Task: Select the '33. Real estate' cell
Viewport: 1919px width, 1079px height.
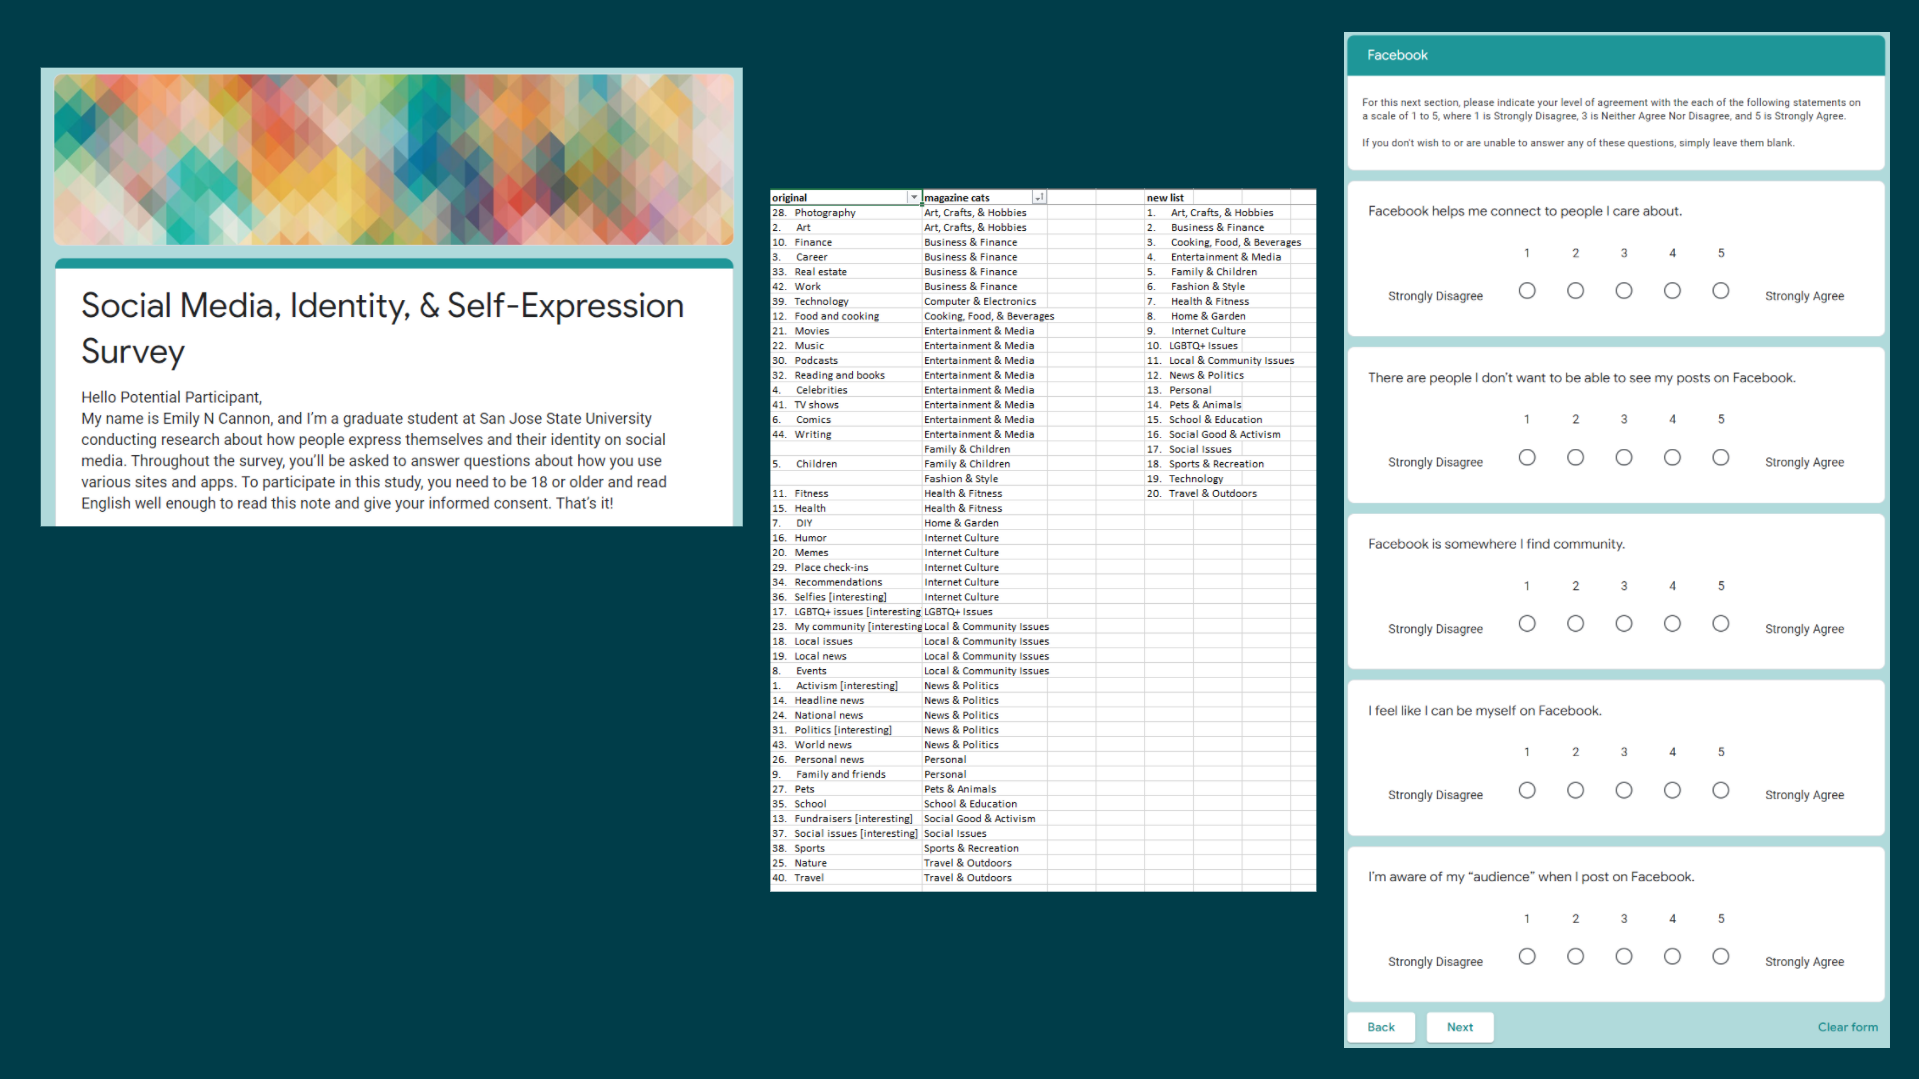Action: pyautogui.click(x=846, y=272)
